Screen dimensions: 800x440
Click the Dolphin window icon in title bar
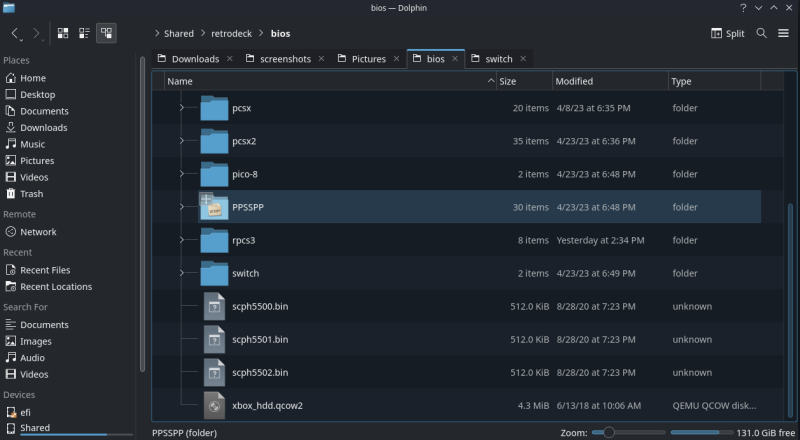click(9, 7)
